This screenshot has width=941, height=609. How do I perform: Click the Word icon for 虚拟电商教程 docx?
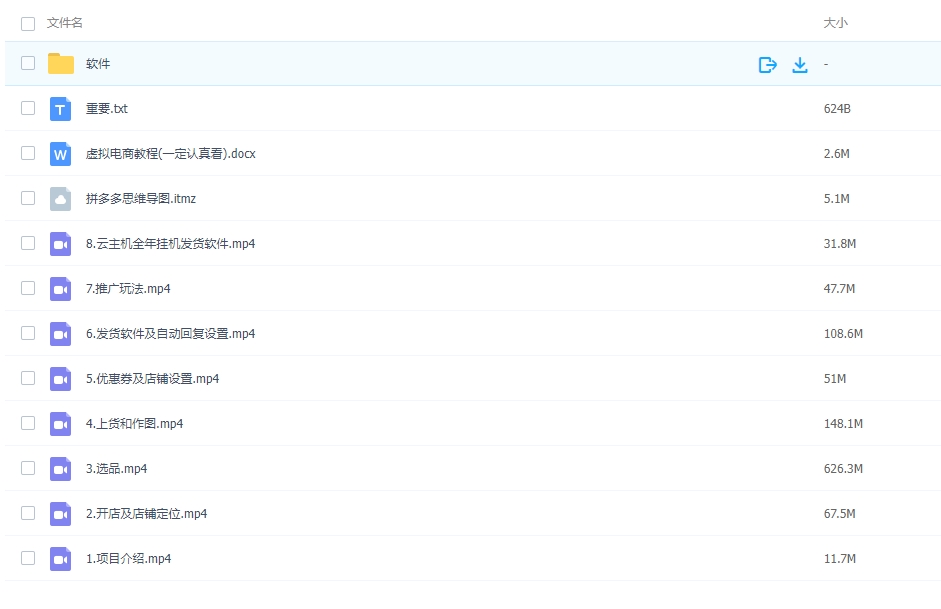click(61, 154)
